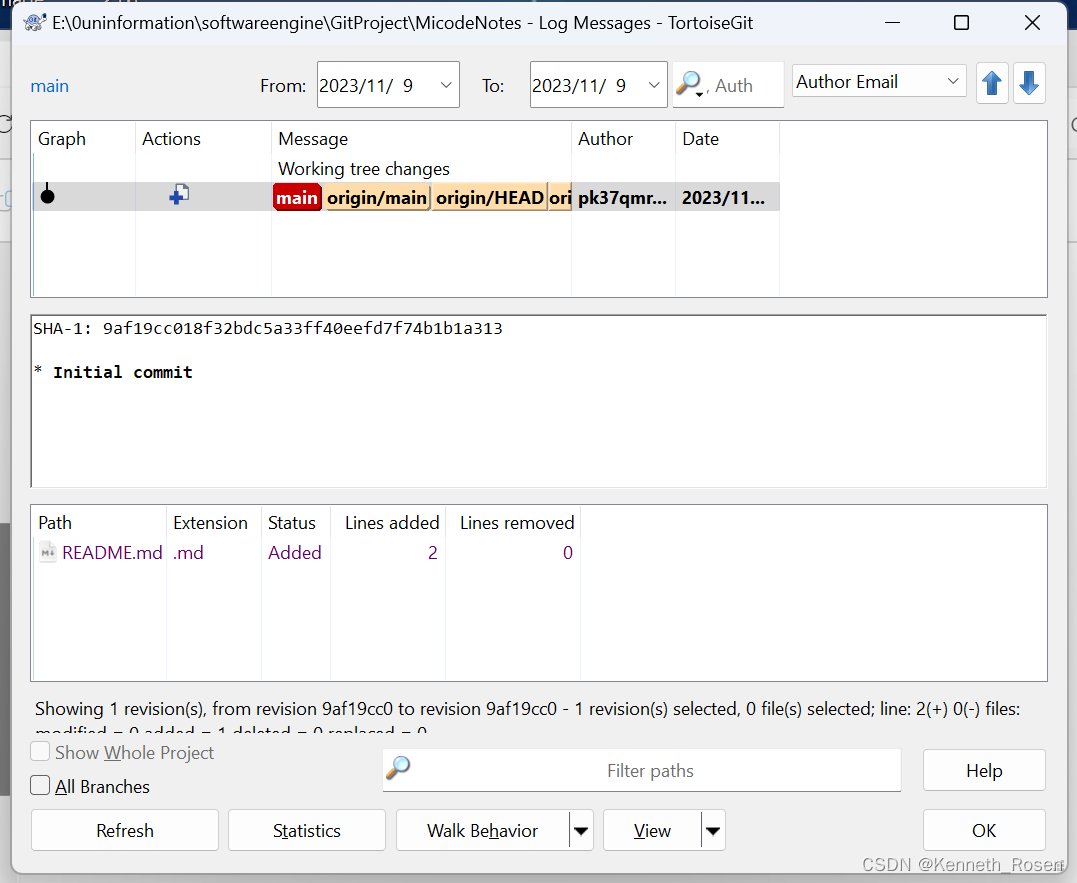Click the origin/HEAD ref label
This screenshot has width=1077, height=883.
coord(489,197)
